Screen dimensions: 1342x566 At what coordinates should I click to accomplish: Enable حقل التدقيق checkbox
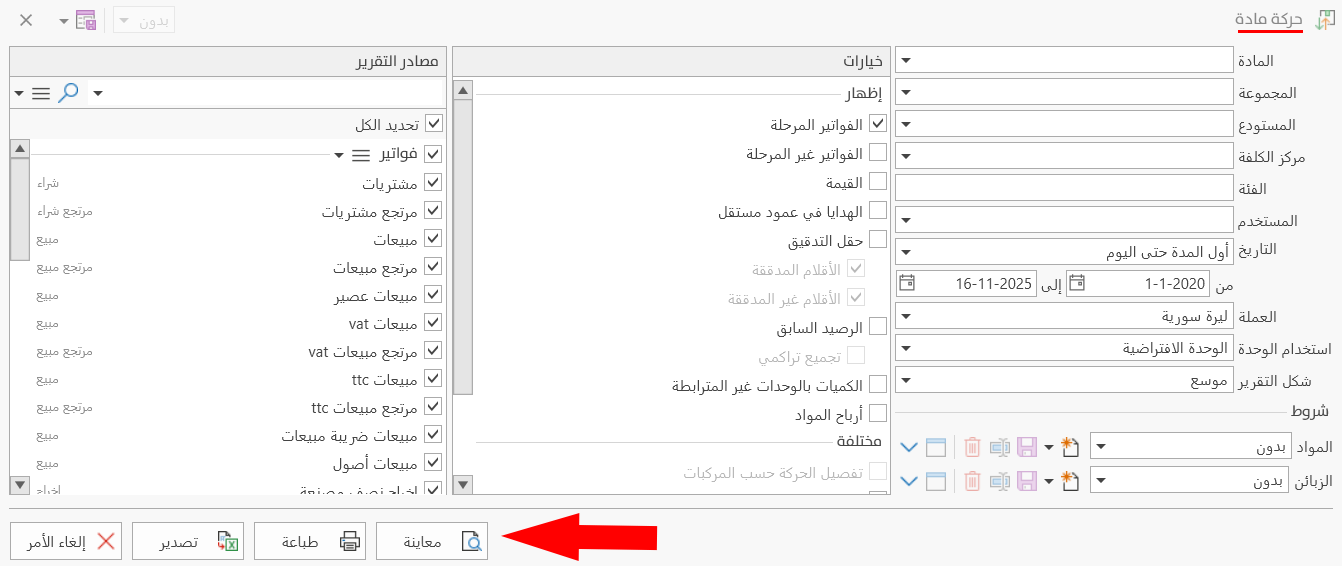pos(878,240)
